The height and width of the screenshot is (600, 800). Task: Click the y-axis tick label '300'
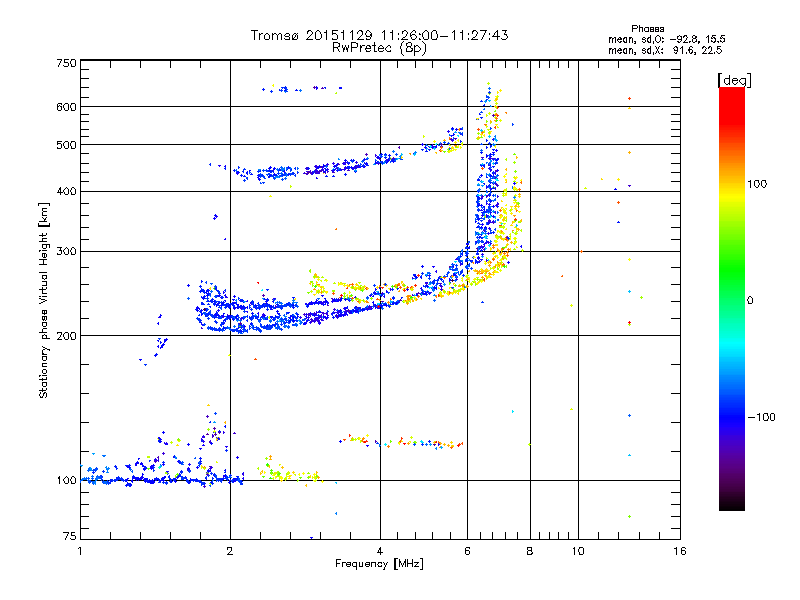(x=67, y=251)
